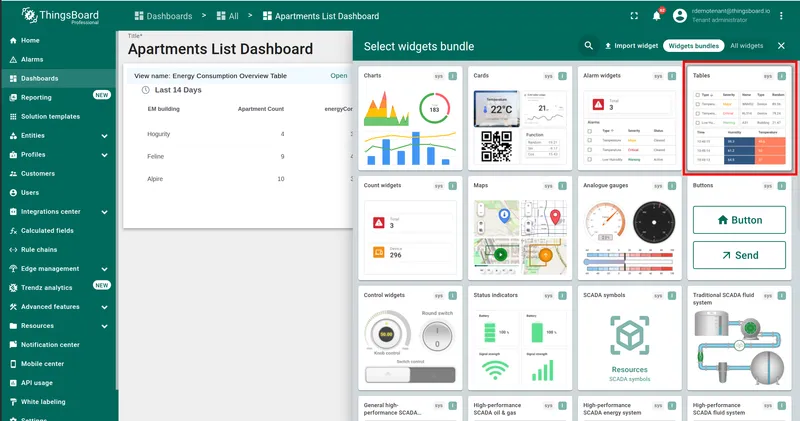This screenshot has height=421, width=800.
Task: Go to the Dashboards breadcrumb
Action: tap(163, 16)
